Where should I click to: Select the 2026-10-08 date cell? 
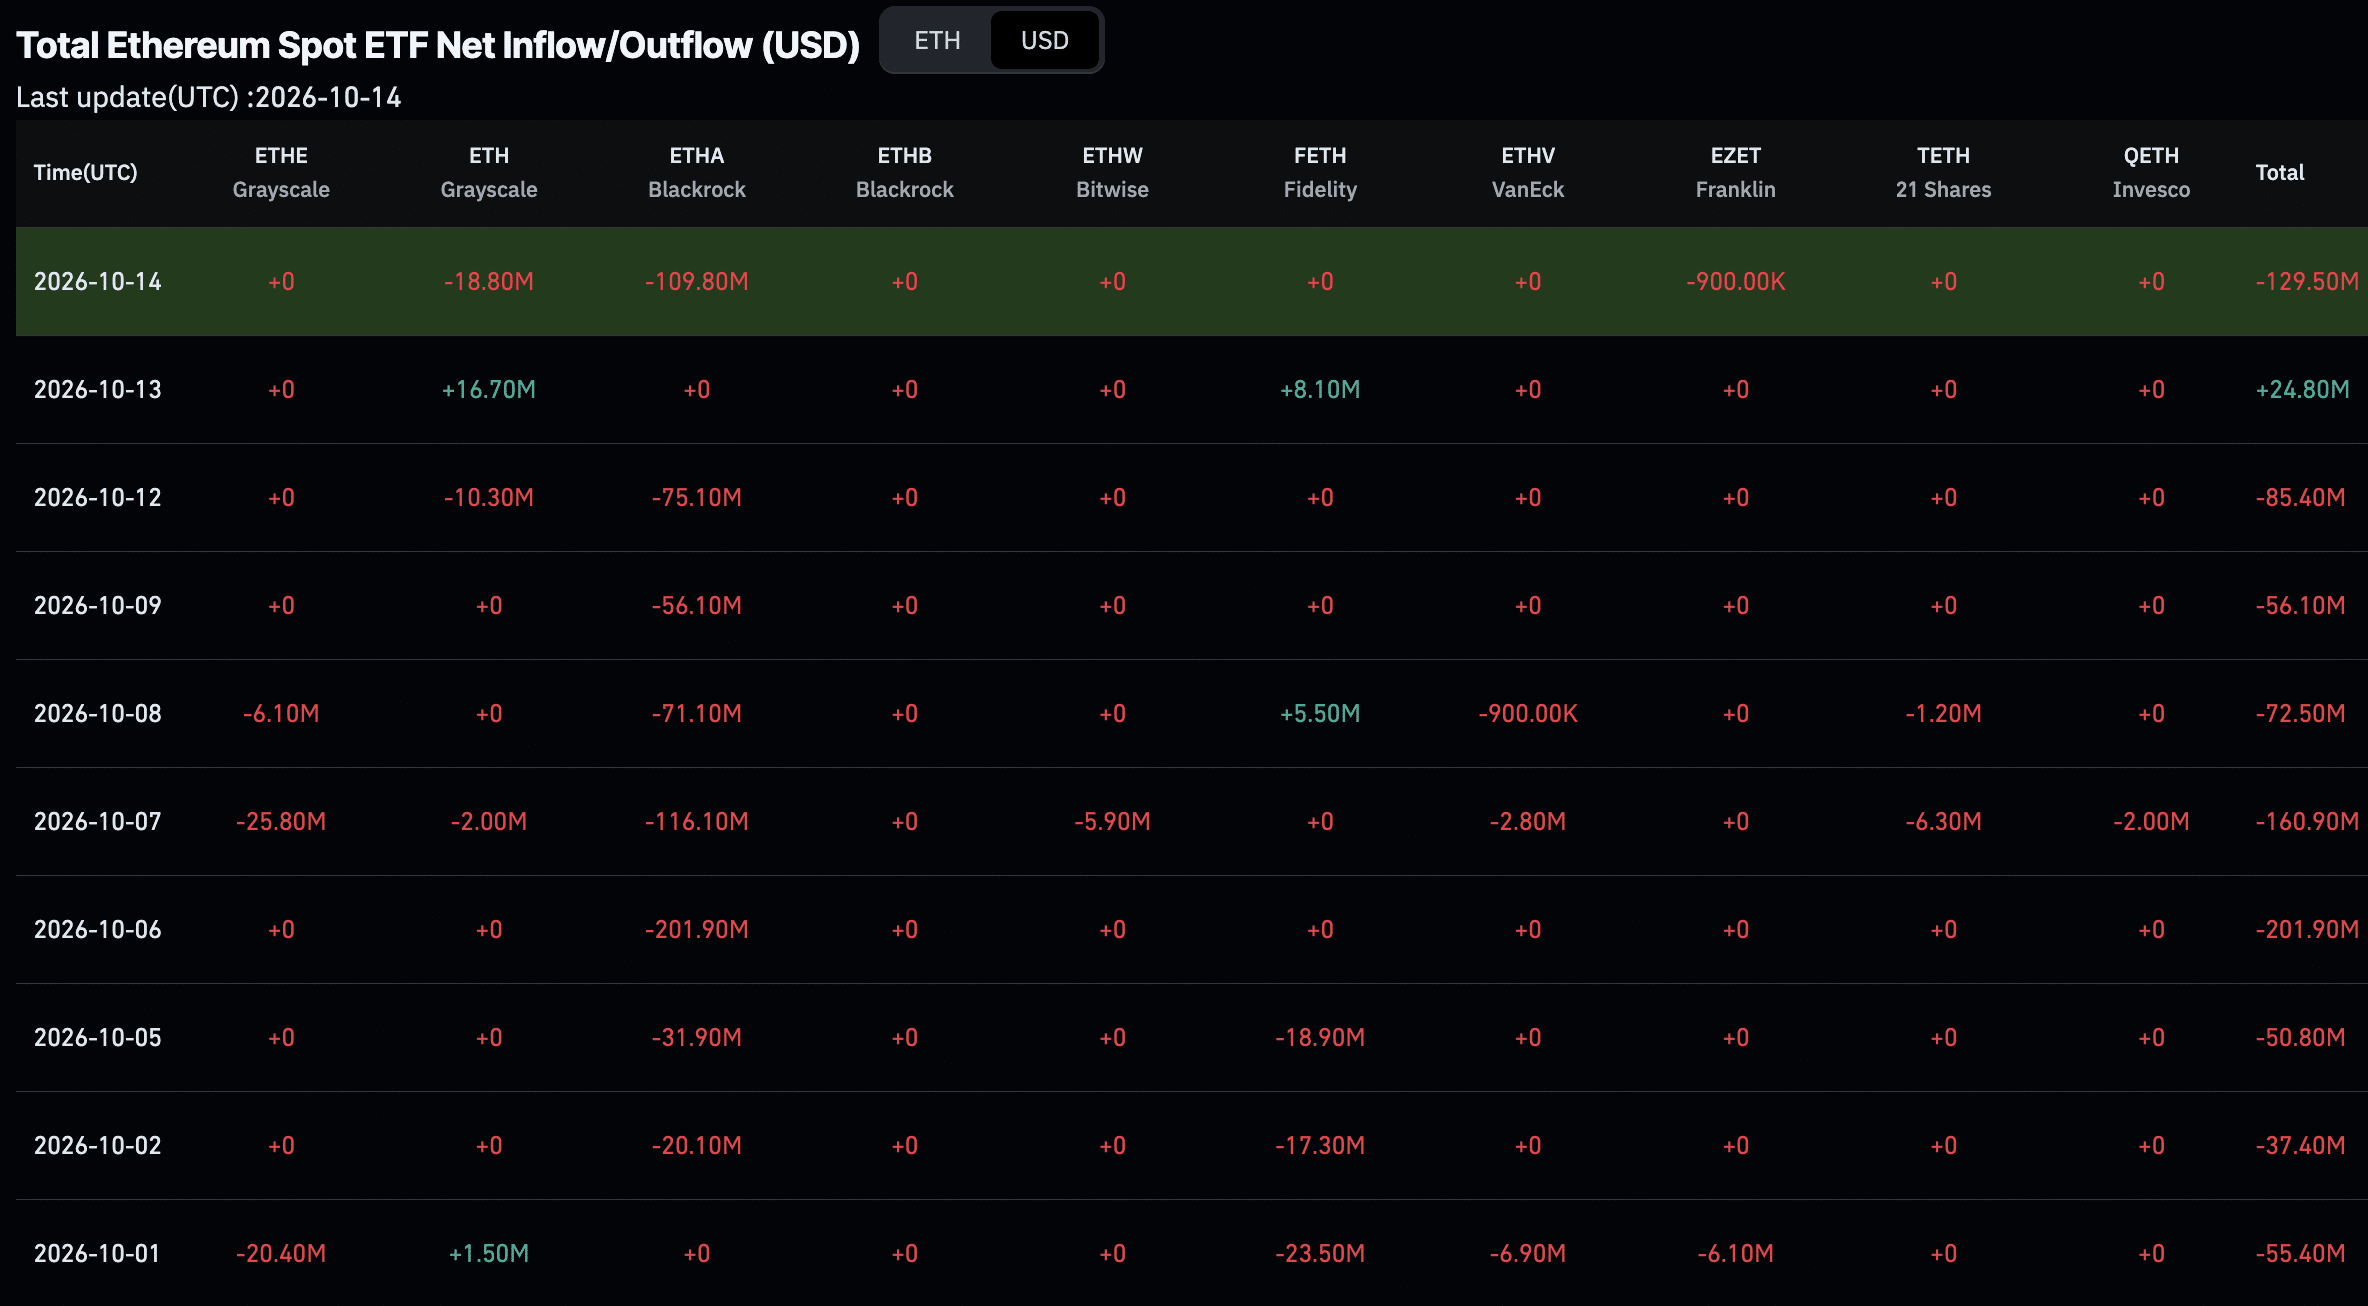tap(98, 714)
